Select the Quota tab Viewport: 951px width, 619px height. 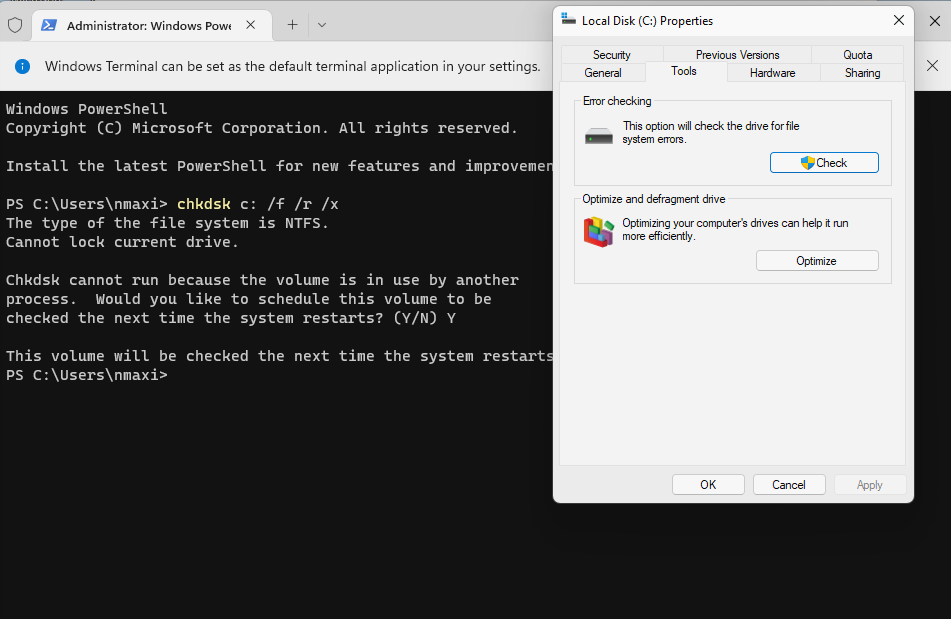click(x=857, y=55)
